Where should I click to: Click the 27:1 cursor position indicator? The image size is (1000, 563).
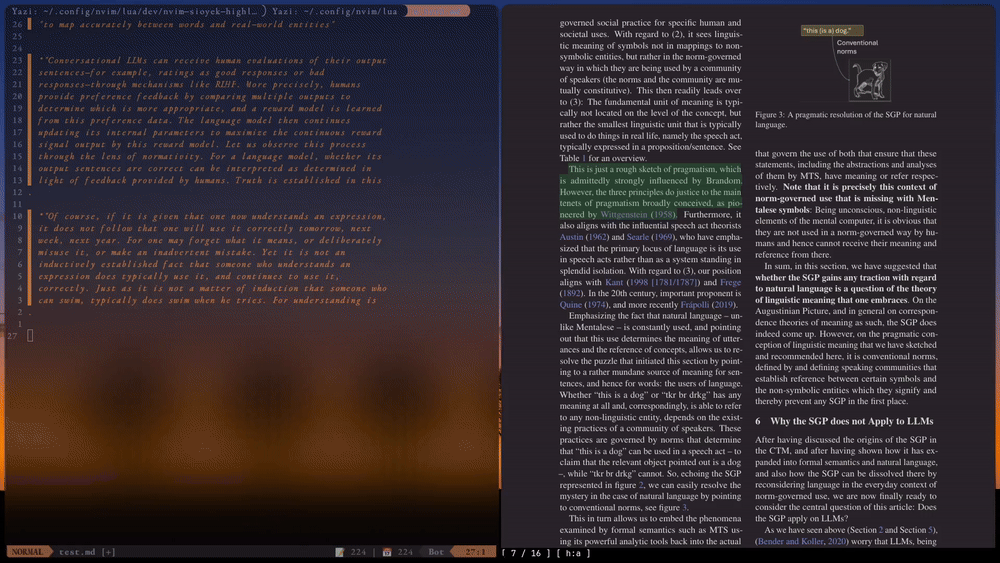(x=475, y=552)
